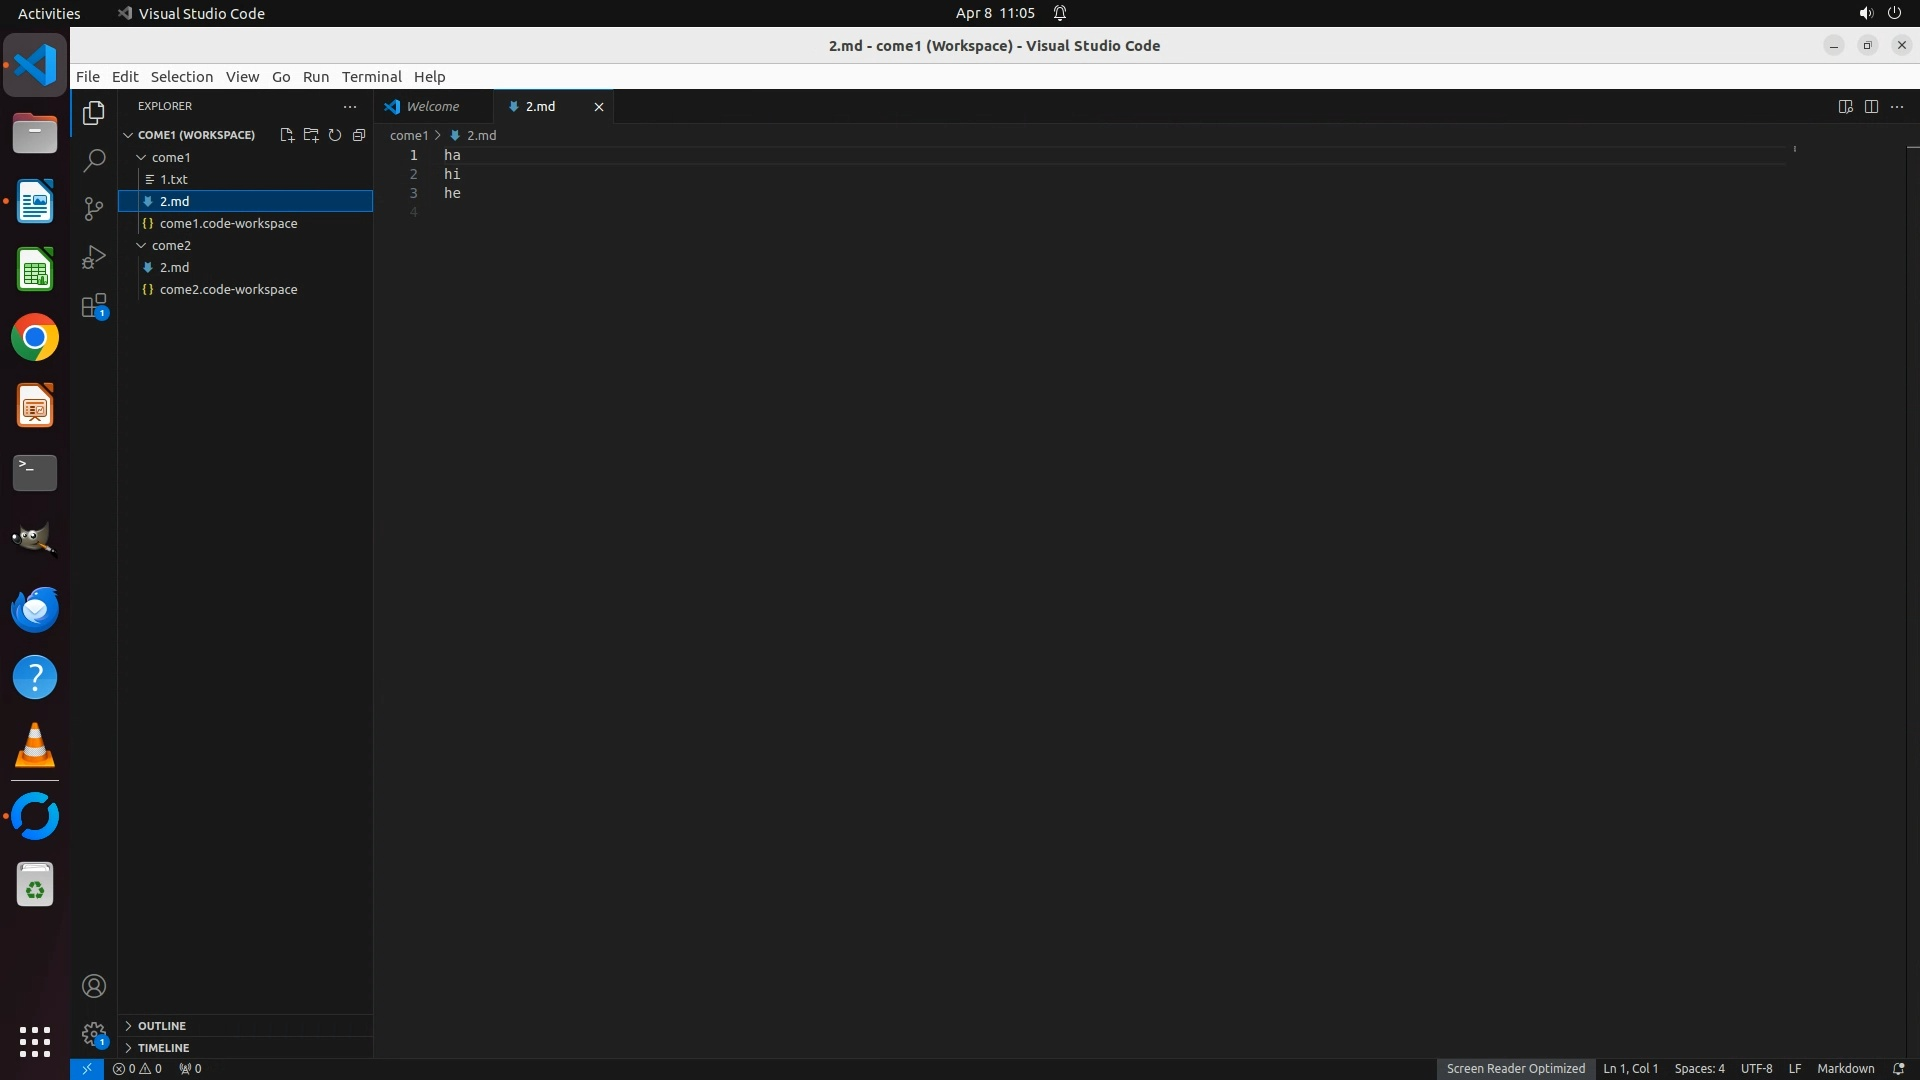
Task: Open markdown preview to the side
Action: click(1846, 107)
